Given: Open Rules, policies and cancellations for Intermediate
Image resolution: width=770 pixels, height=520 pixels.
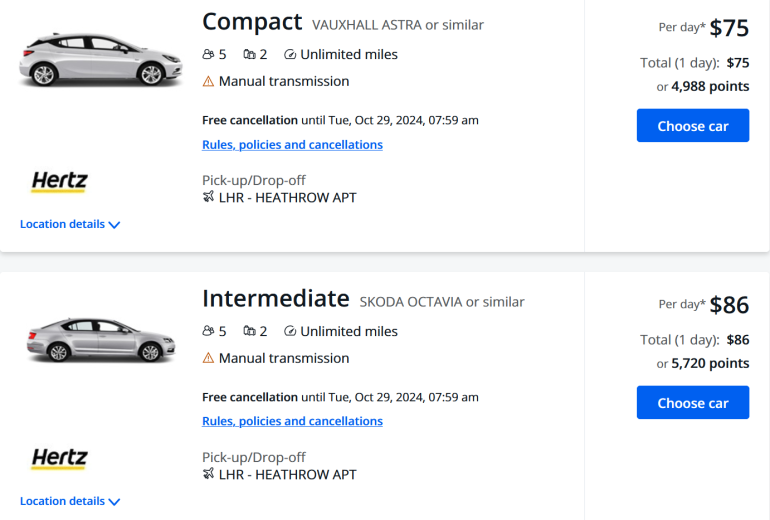Looking at the screenshot, I should coord(292,422).
